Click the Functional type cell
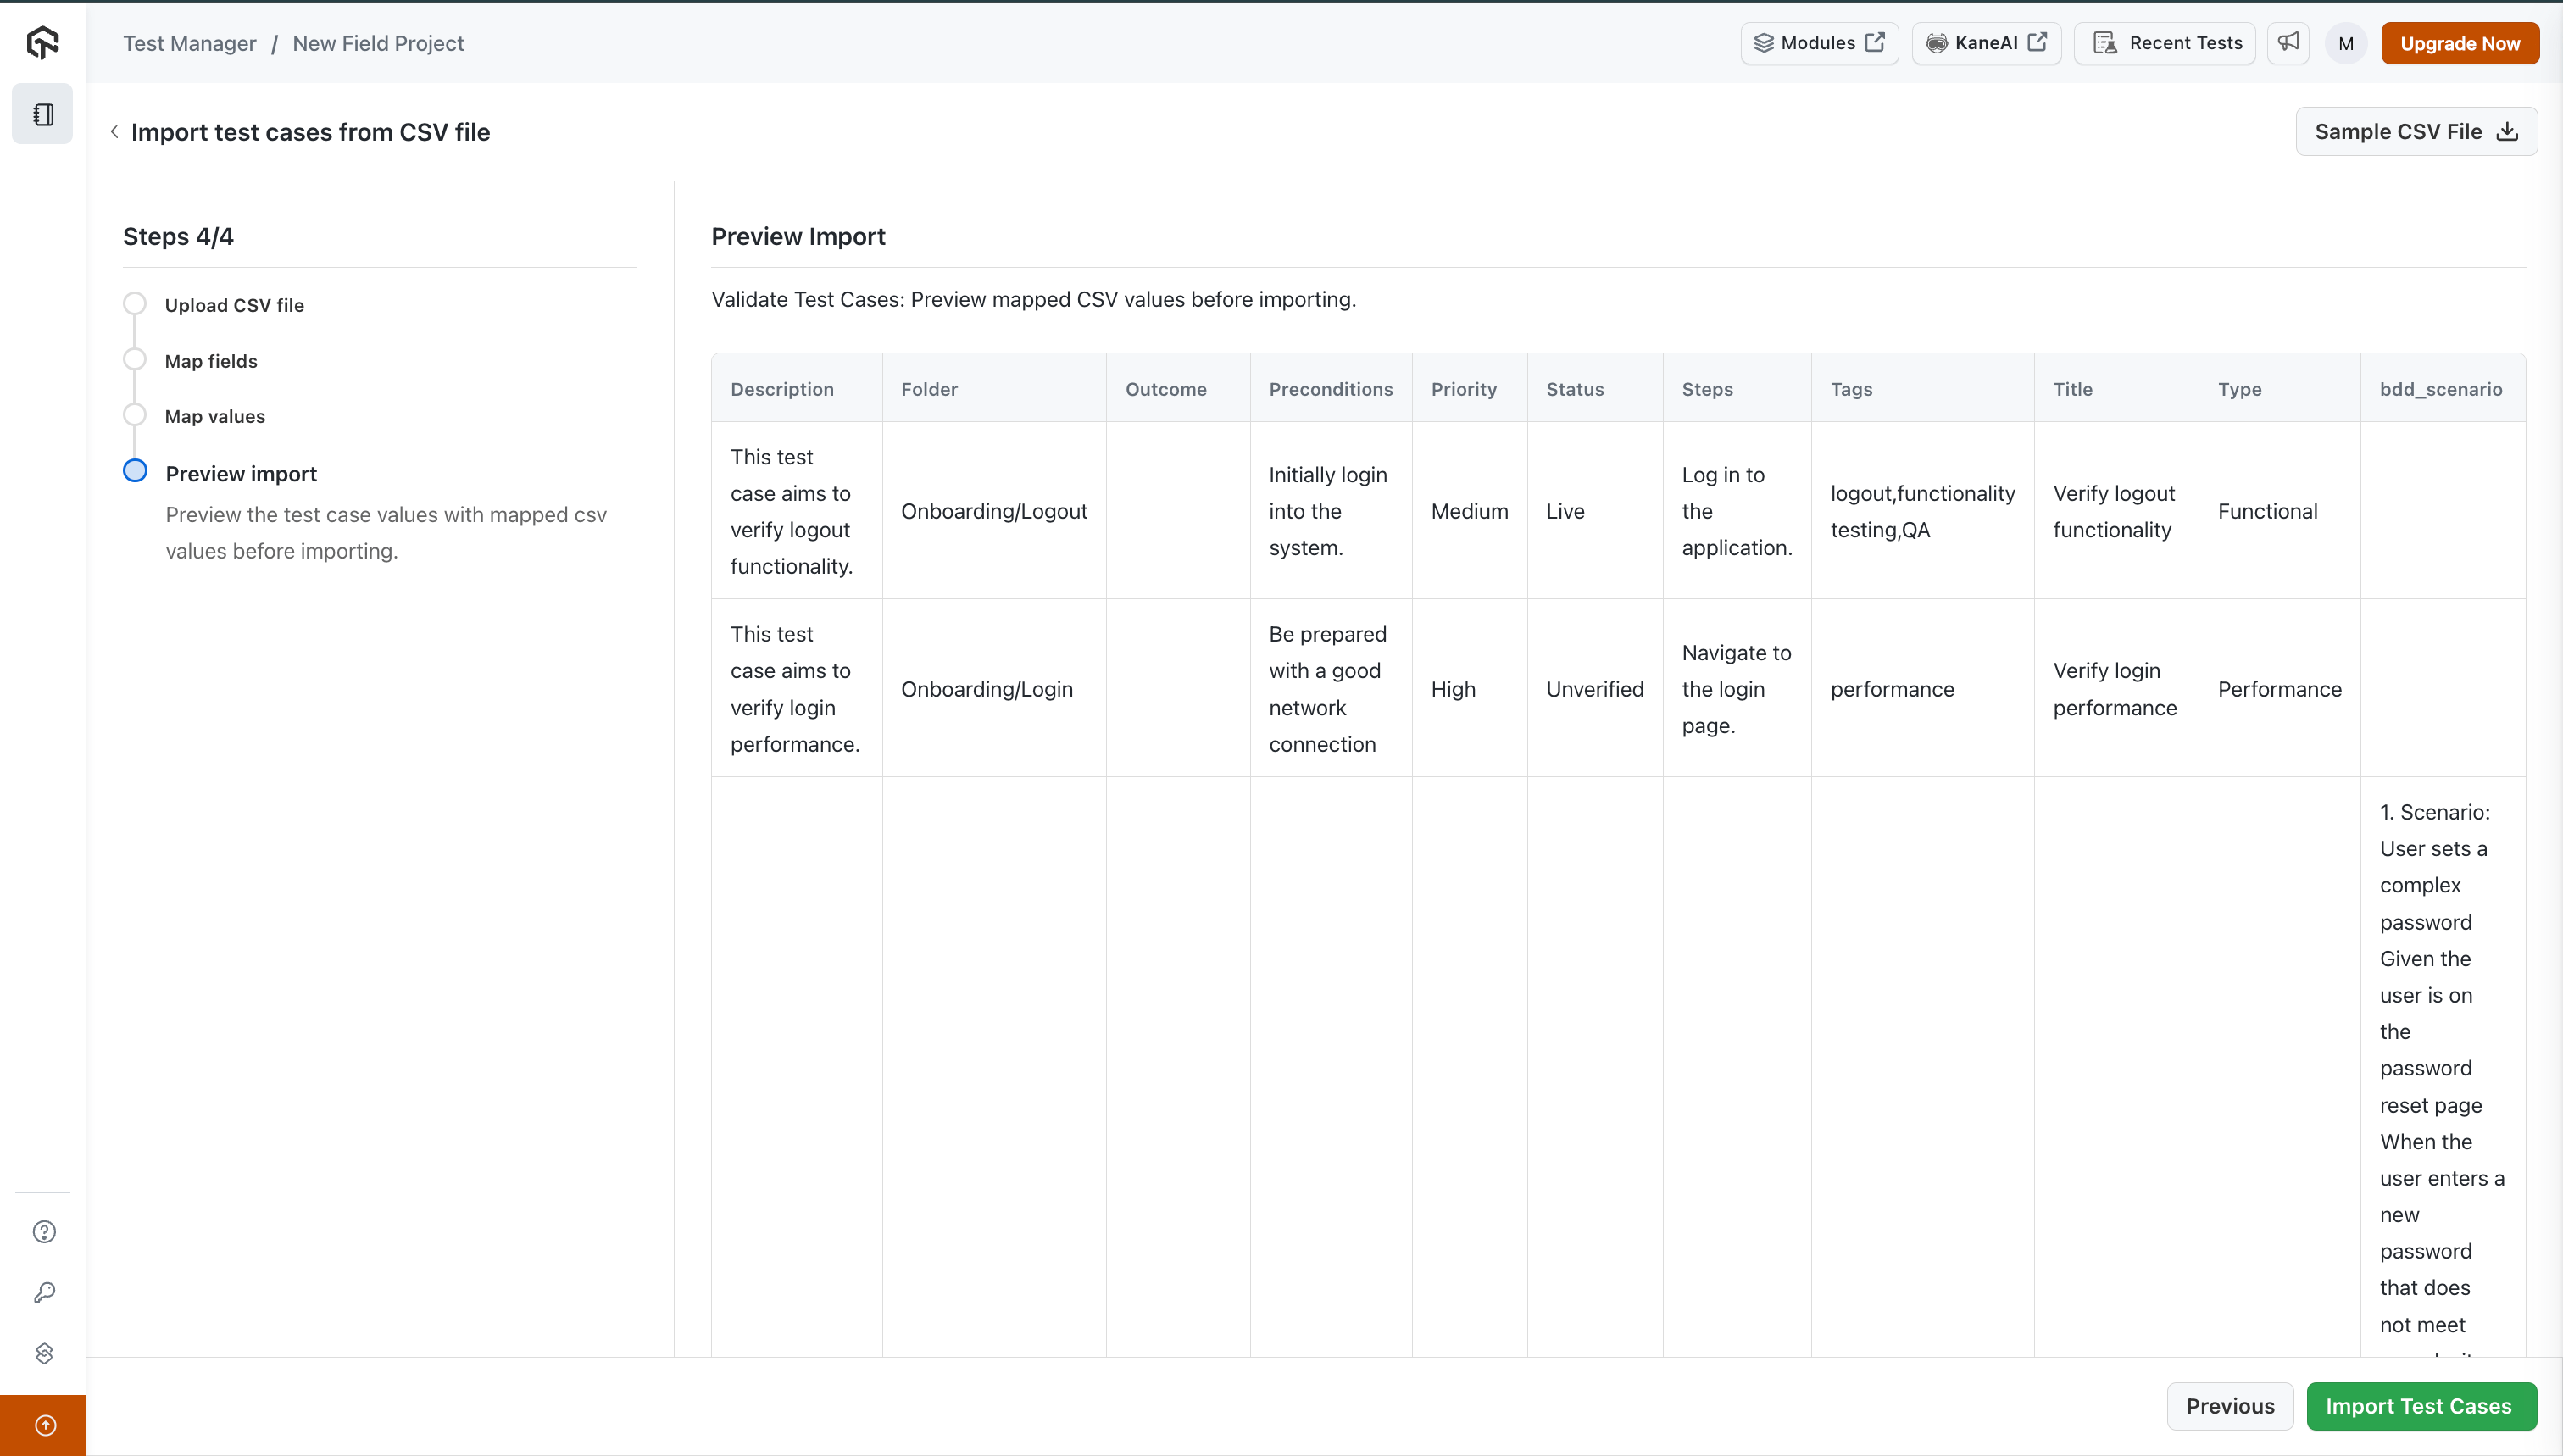The width and height of the screenshot is (2563, 1456). (x=2279, y=511)
